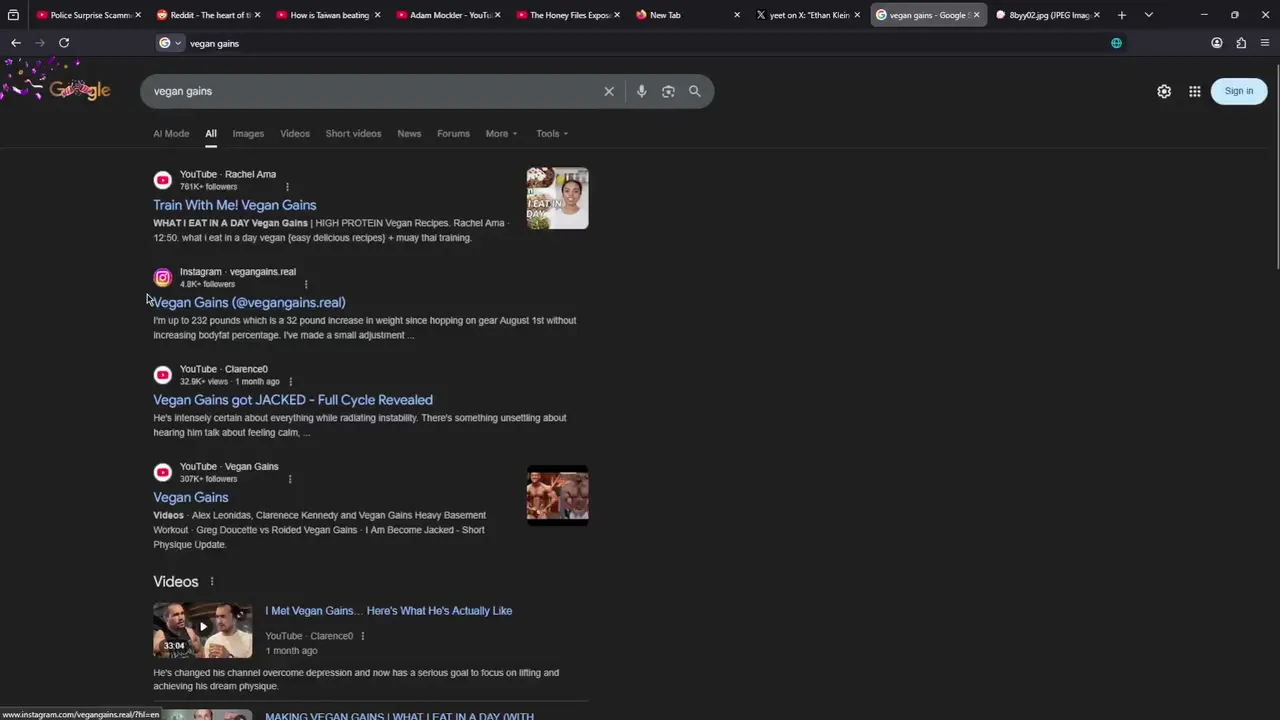This screenshot has width=1280, height=720.
Task: Open the News results tab
Action: coord(409,133)
